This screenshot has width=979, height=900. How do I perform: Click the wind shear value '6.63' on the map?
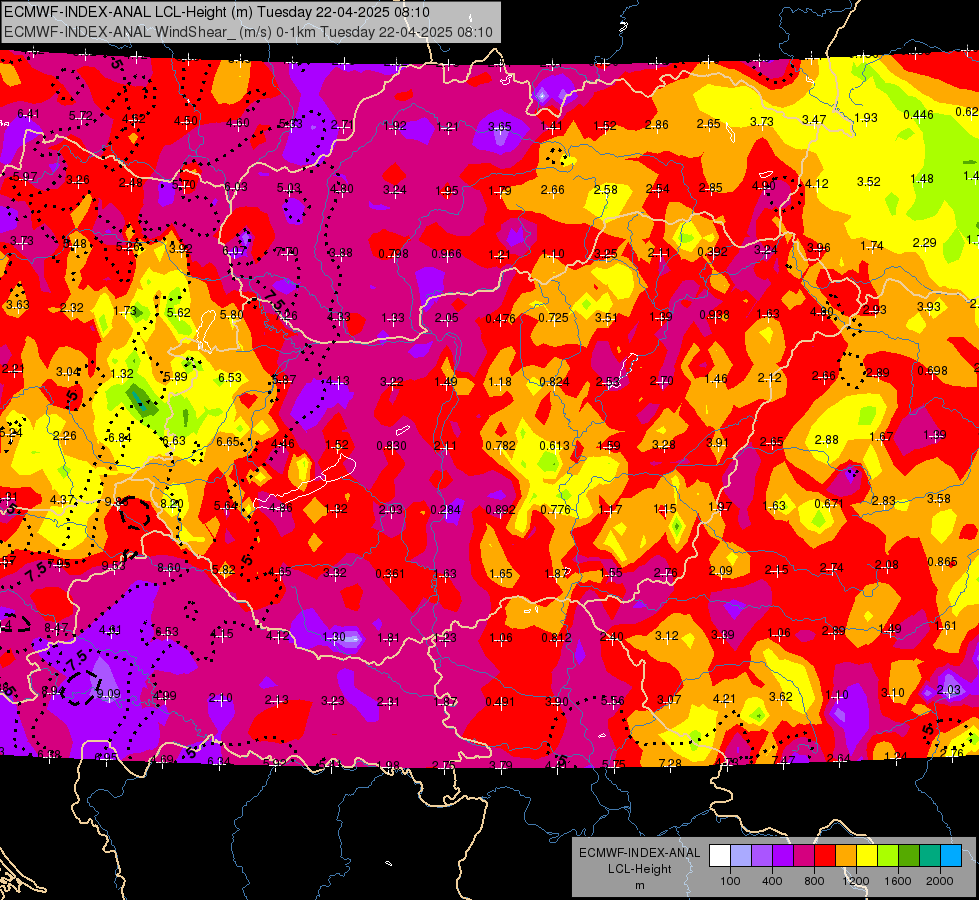coord(174,440)
